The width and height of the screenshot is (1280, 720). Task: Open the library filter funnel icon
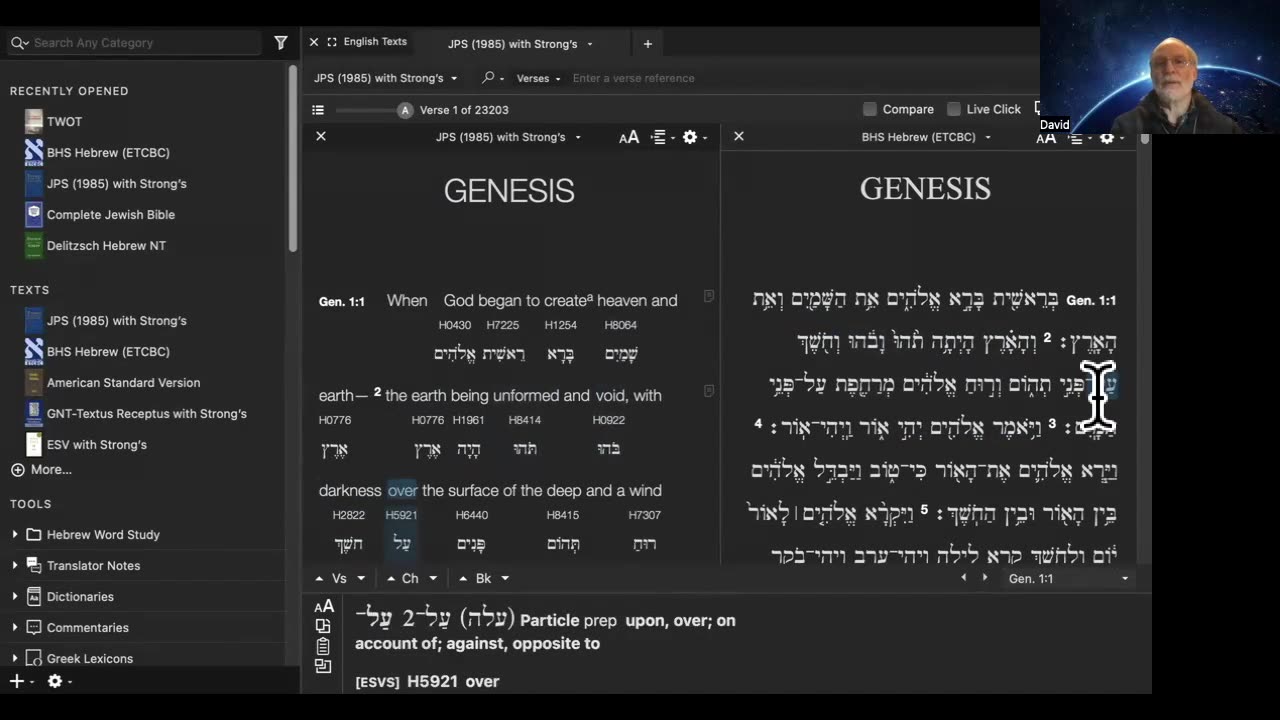pyautogui.click(x=281, y=43)
